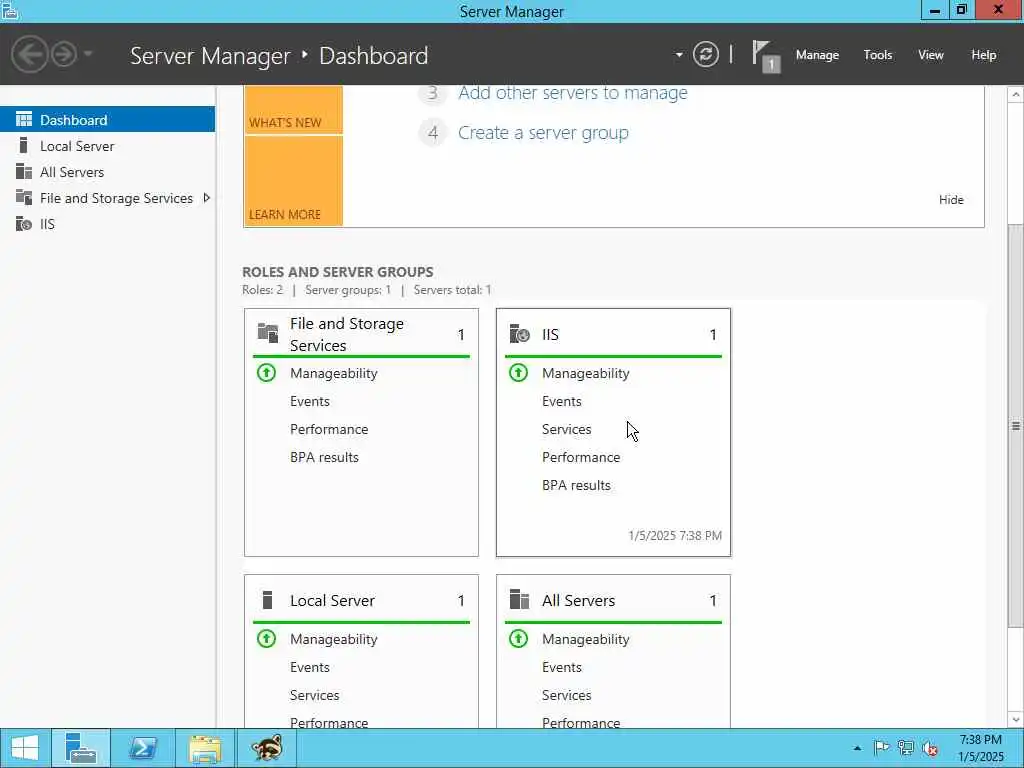This screenshot has width=1024, height=768.
Task: Click the back navigation arrow
Action: tap(29, 54)
